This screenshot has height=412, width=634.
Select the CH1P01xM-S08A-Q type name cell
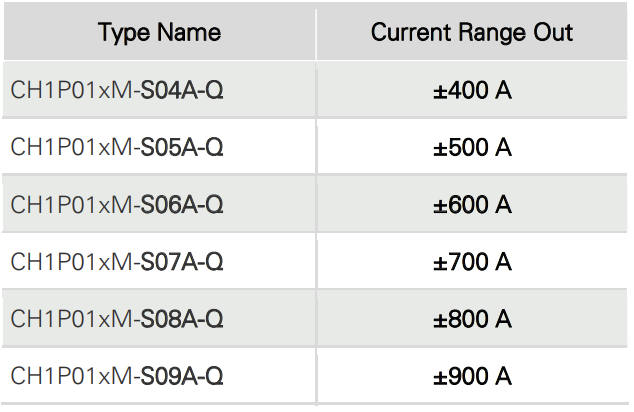[x=117, y=319]
